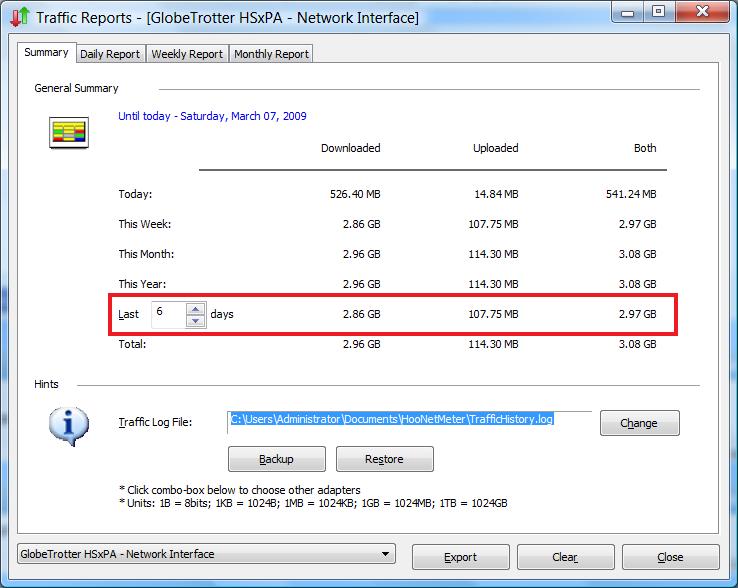Click the Hints information bubble icon
Screen dimensions: 738x588
pyautogui.click(x=68, y=424)
